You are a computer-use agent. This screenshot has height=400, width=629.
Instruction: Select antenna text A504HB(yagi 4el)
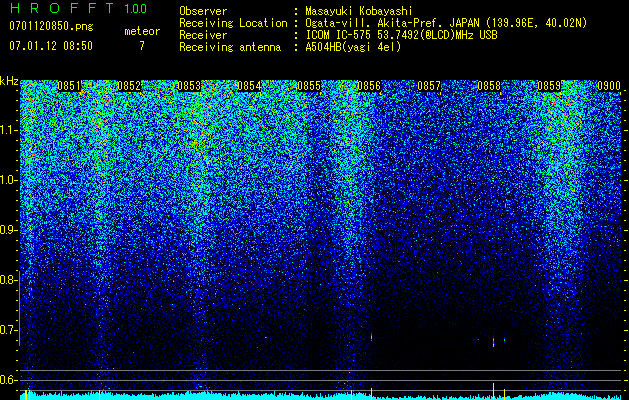coord(353,47)
